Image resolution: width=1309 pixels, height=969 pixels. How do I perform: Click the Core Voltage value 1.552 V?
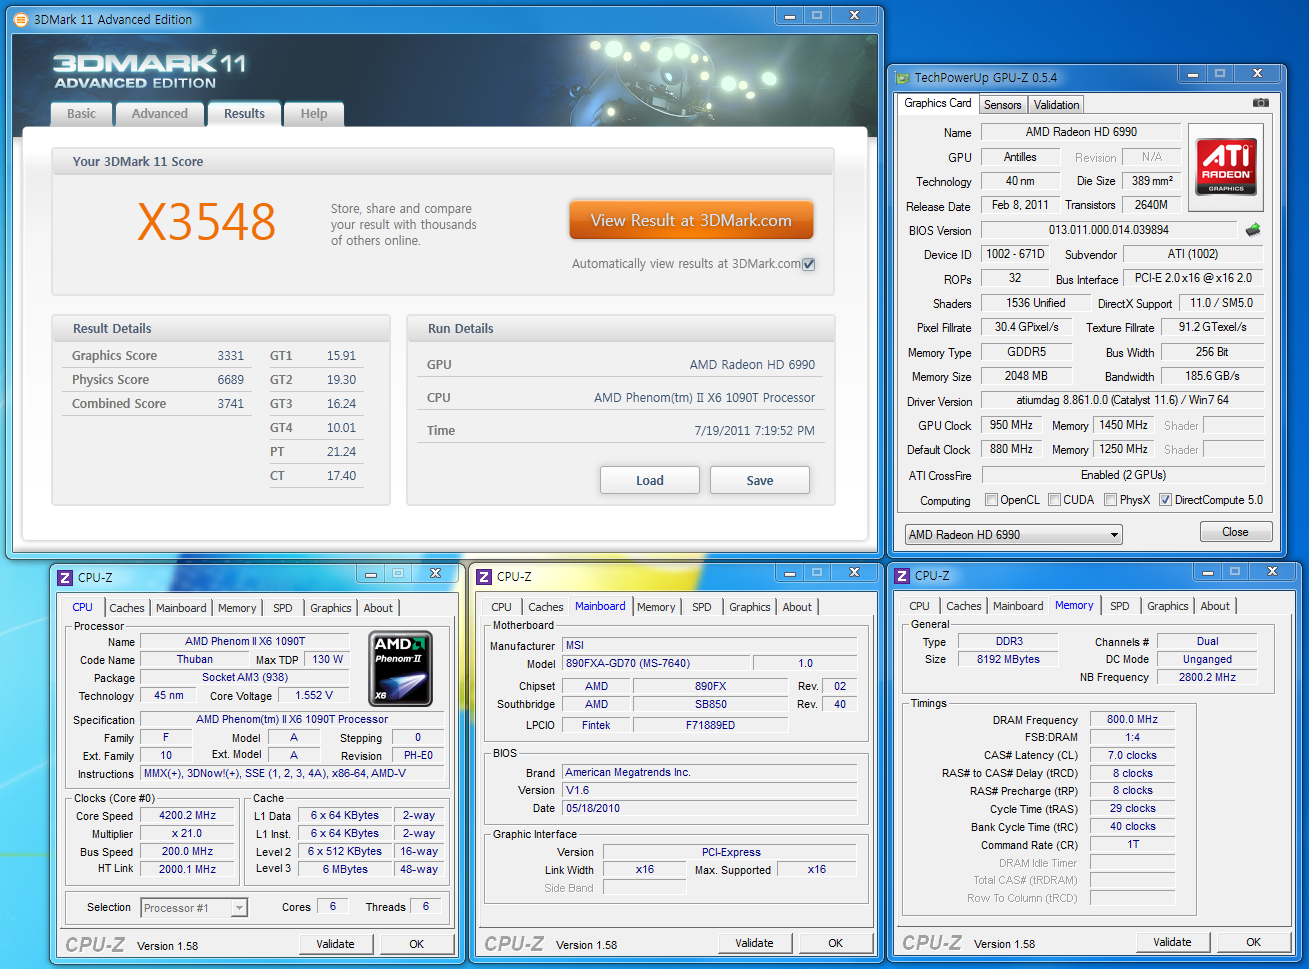pos(315,695)
